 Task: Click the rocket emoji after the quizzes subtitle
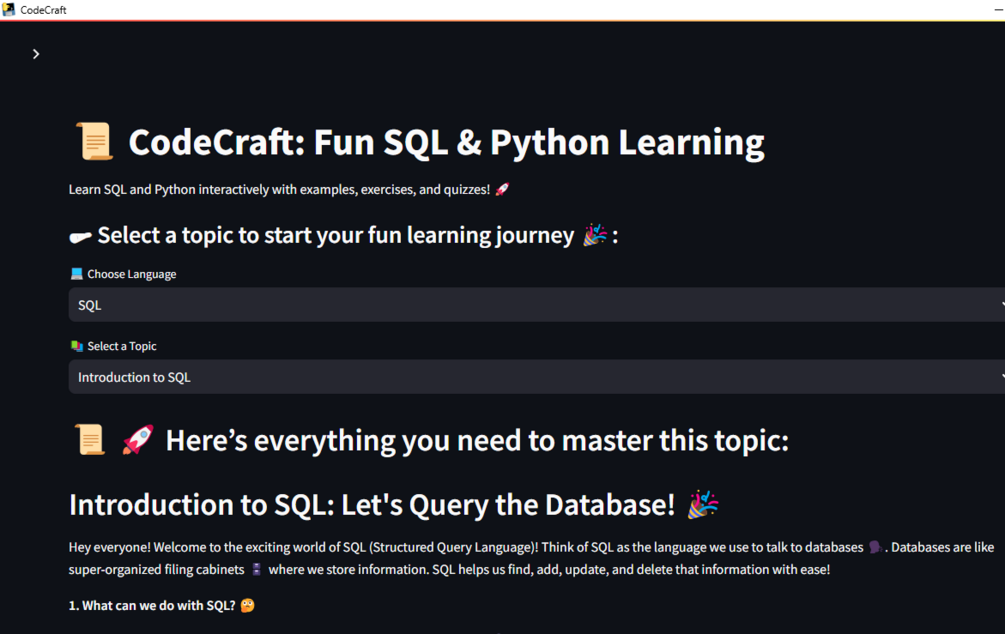tap(502, 189)
